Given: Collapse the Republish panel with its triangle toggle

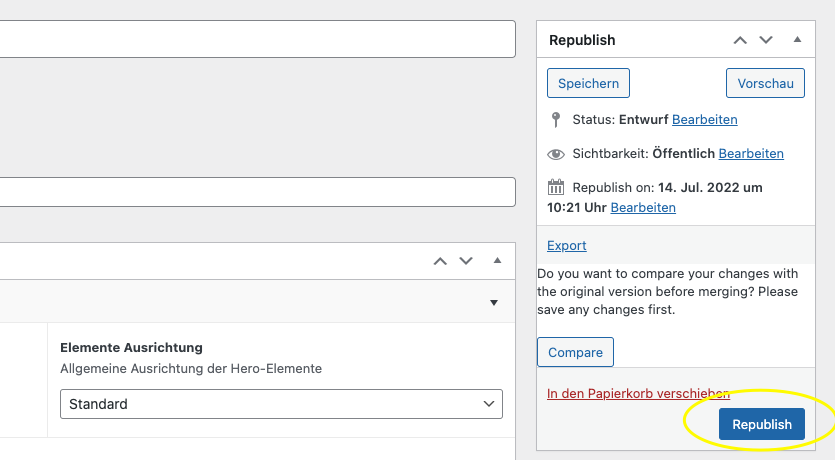Looking at the screenshot, I should pyautogui.click(x=797, y=40).
